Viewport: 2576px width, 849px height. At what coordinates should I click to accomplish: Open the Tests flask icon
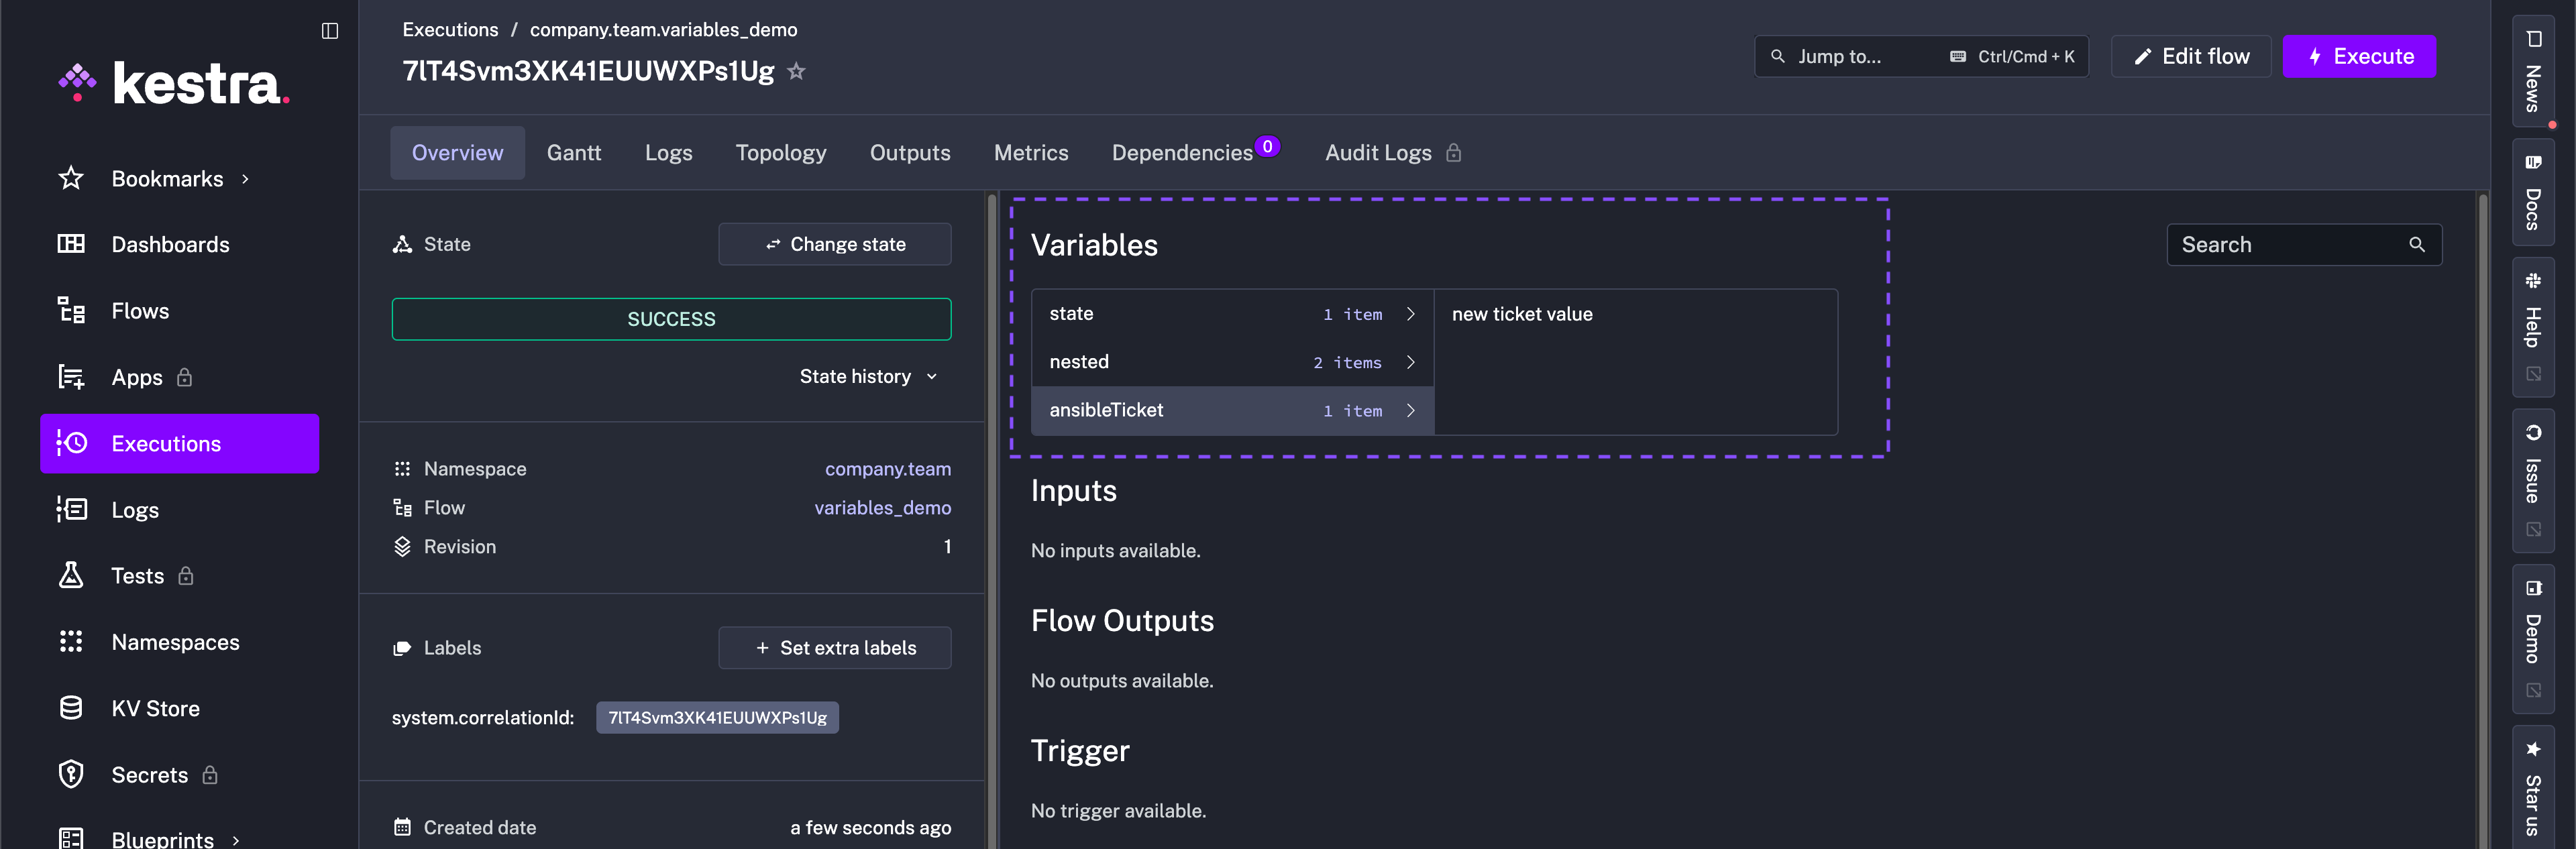(x=71, y=575)
